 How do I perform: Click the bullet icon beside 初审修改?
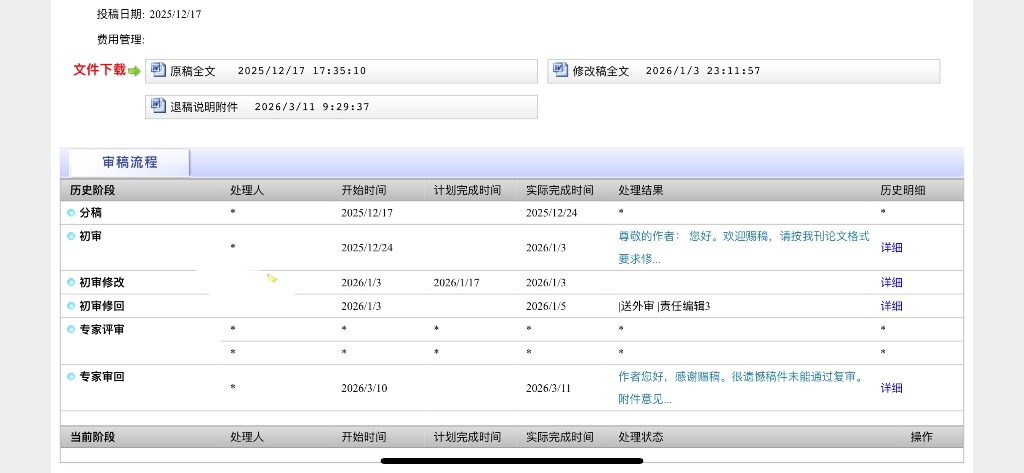[x=71, y=283]
